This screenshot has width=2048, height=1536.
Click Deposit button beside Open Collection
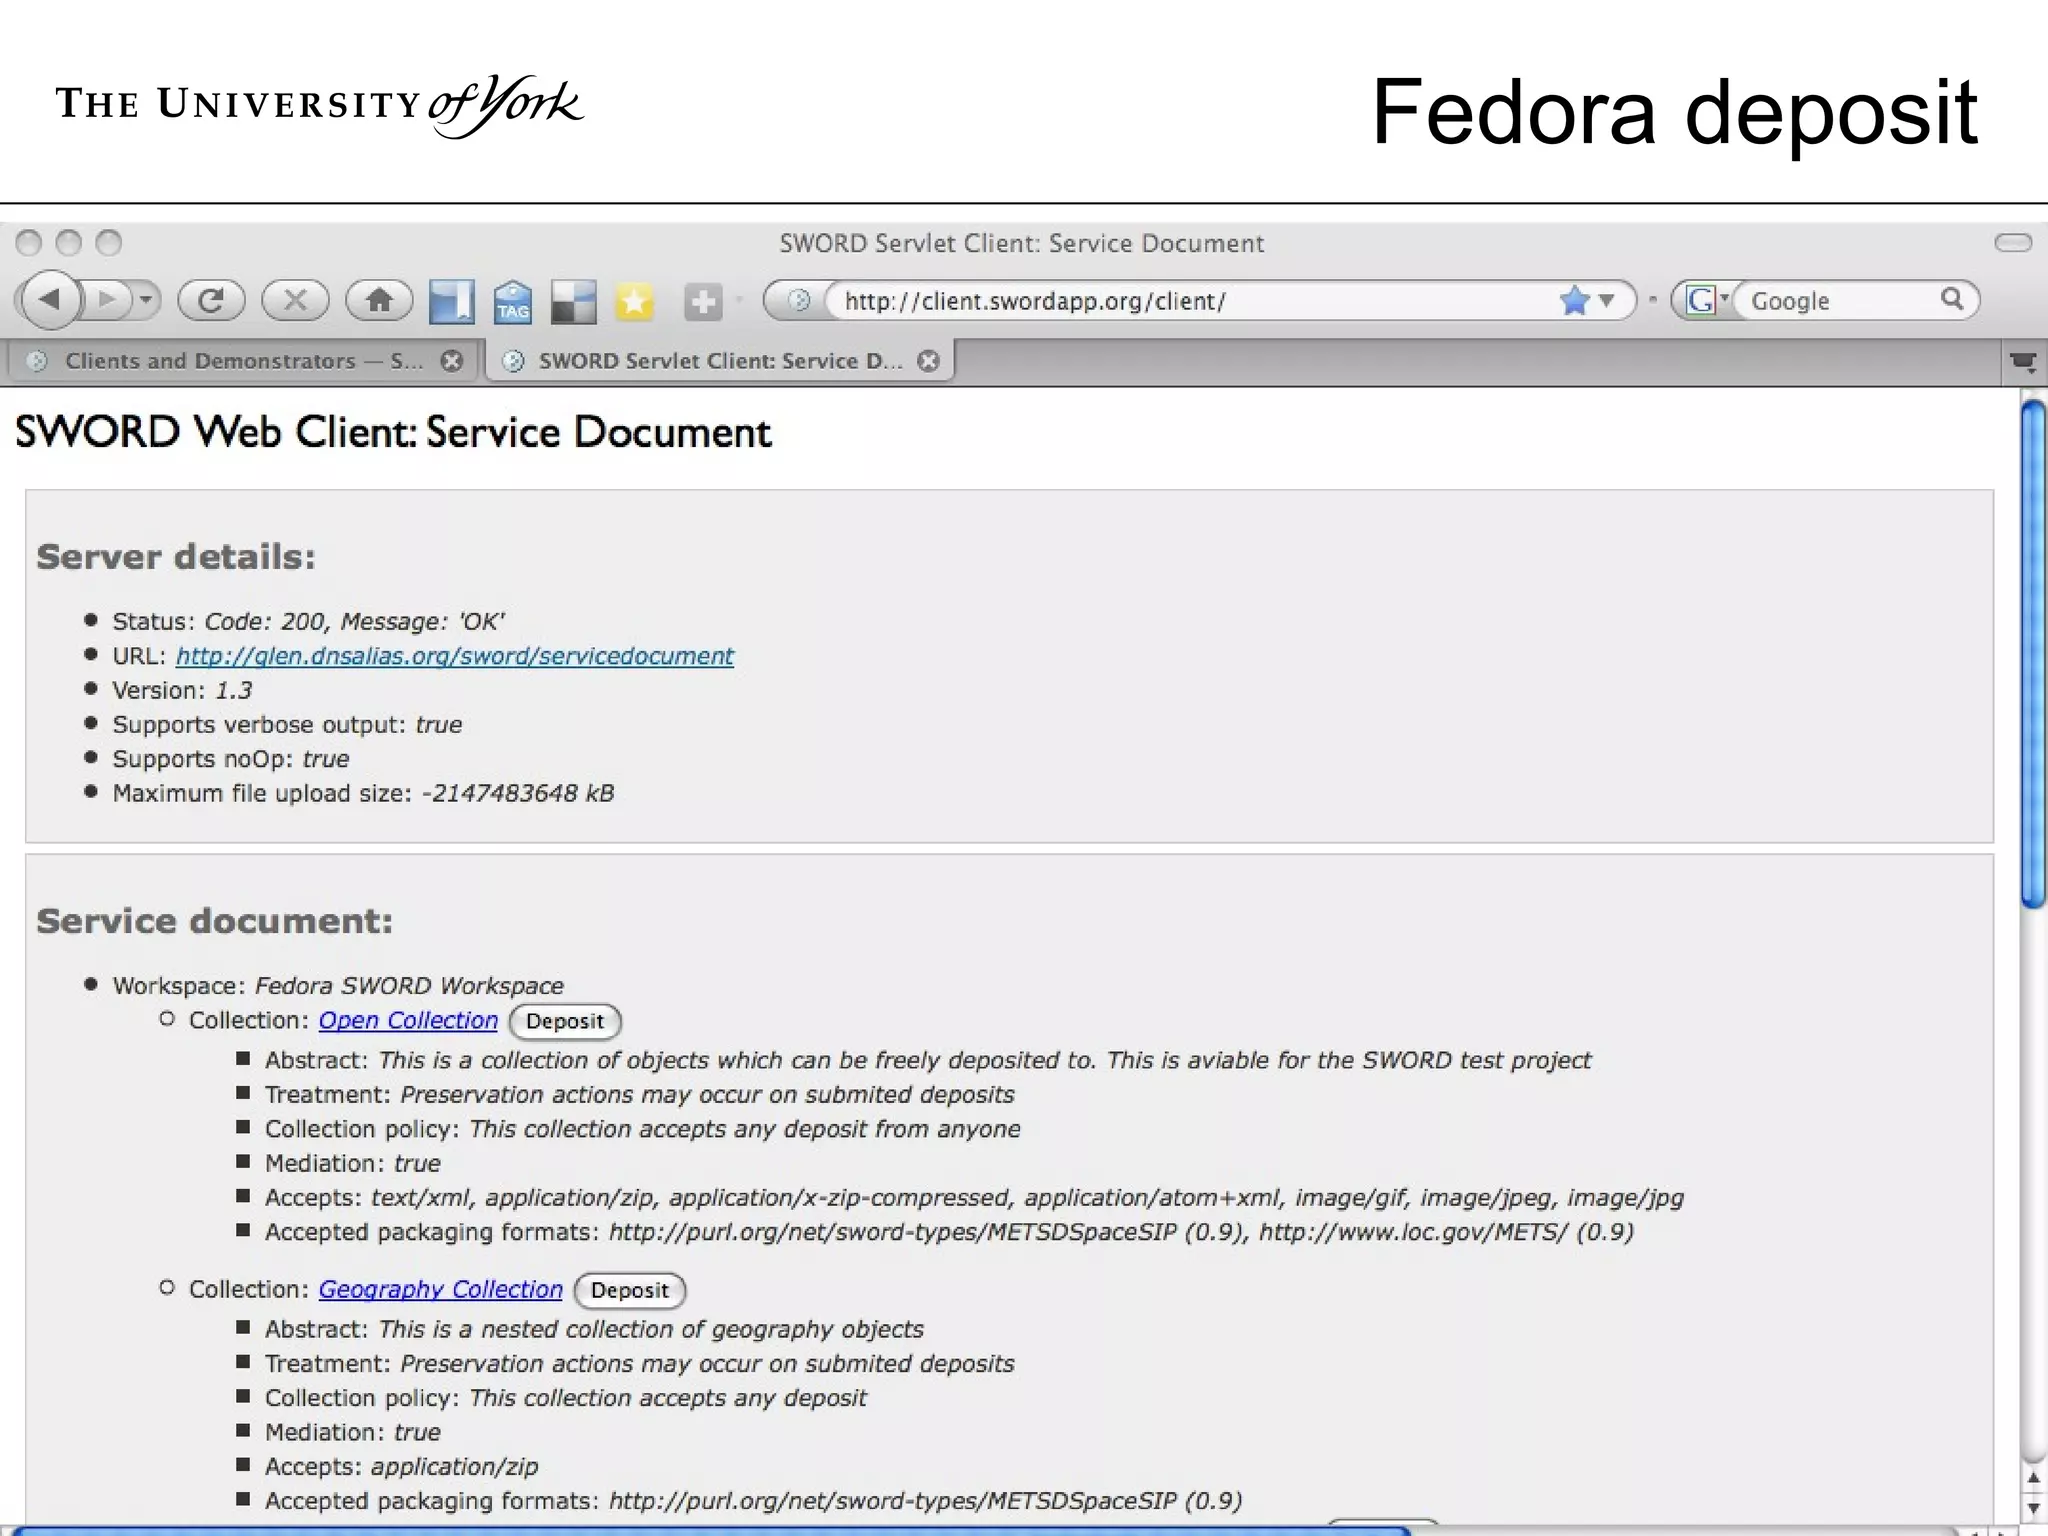pos(565,1021)
